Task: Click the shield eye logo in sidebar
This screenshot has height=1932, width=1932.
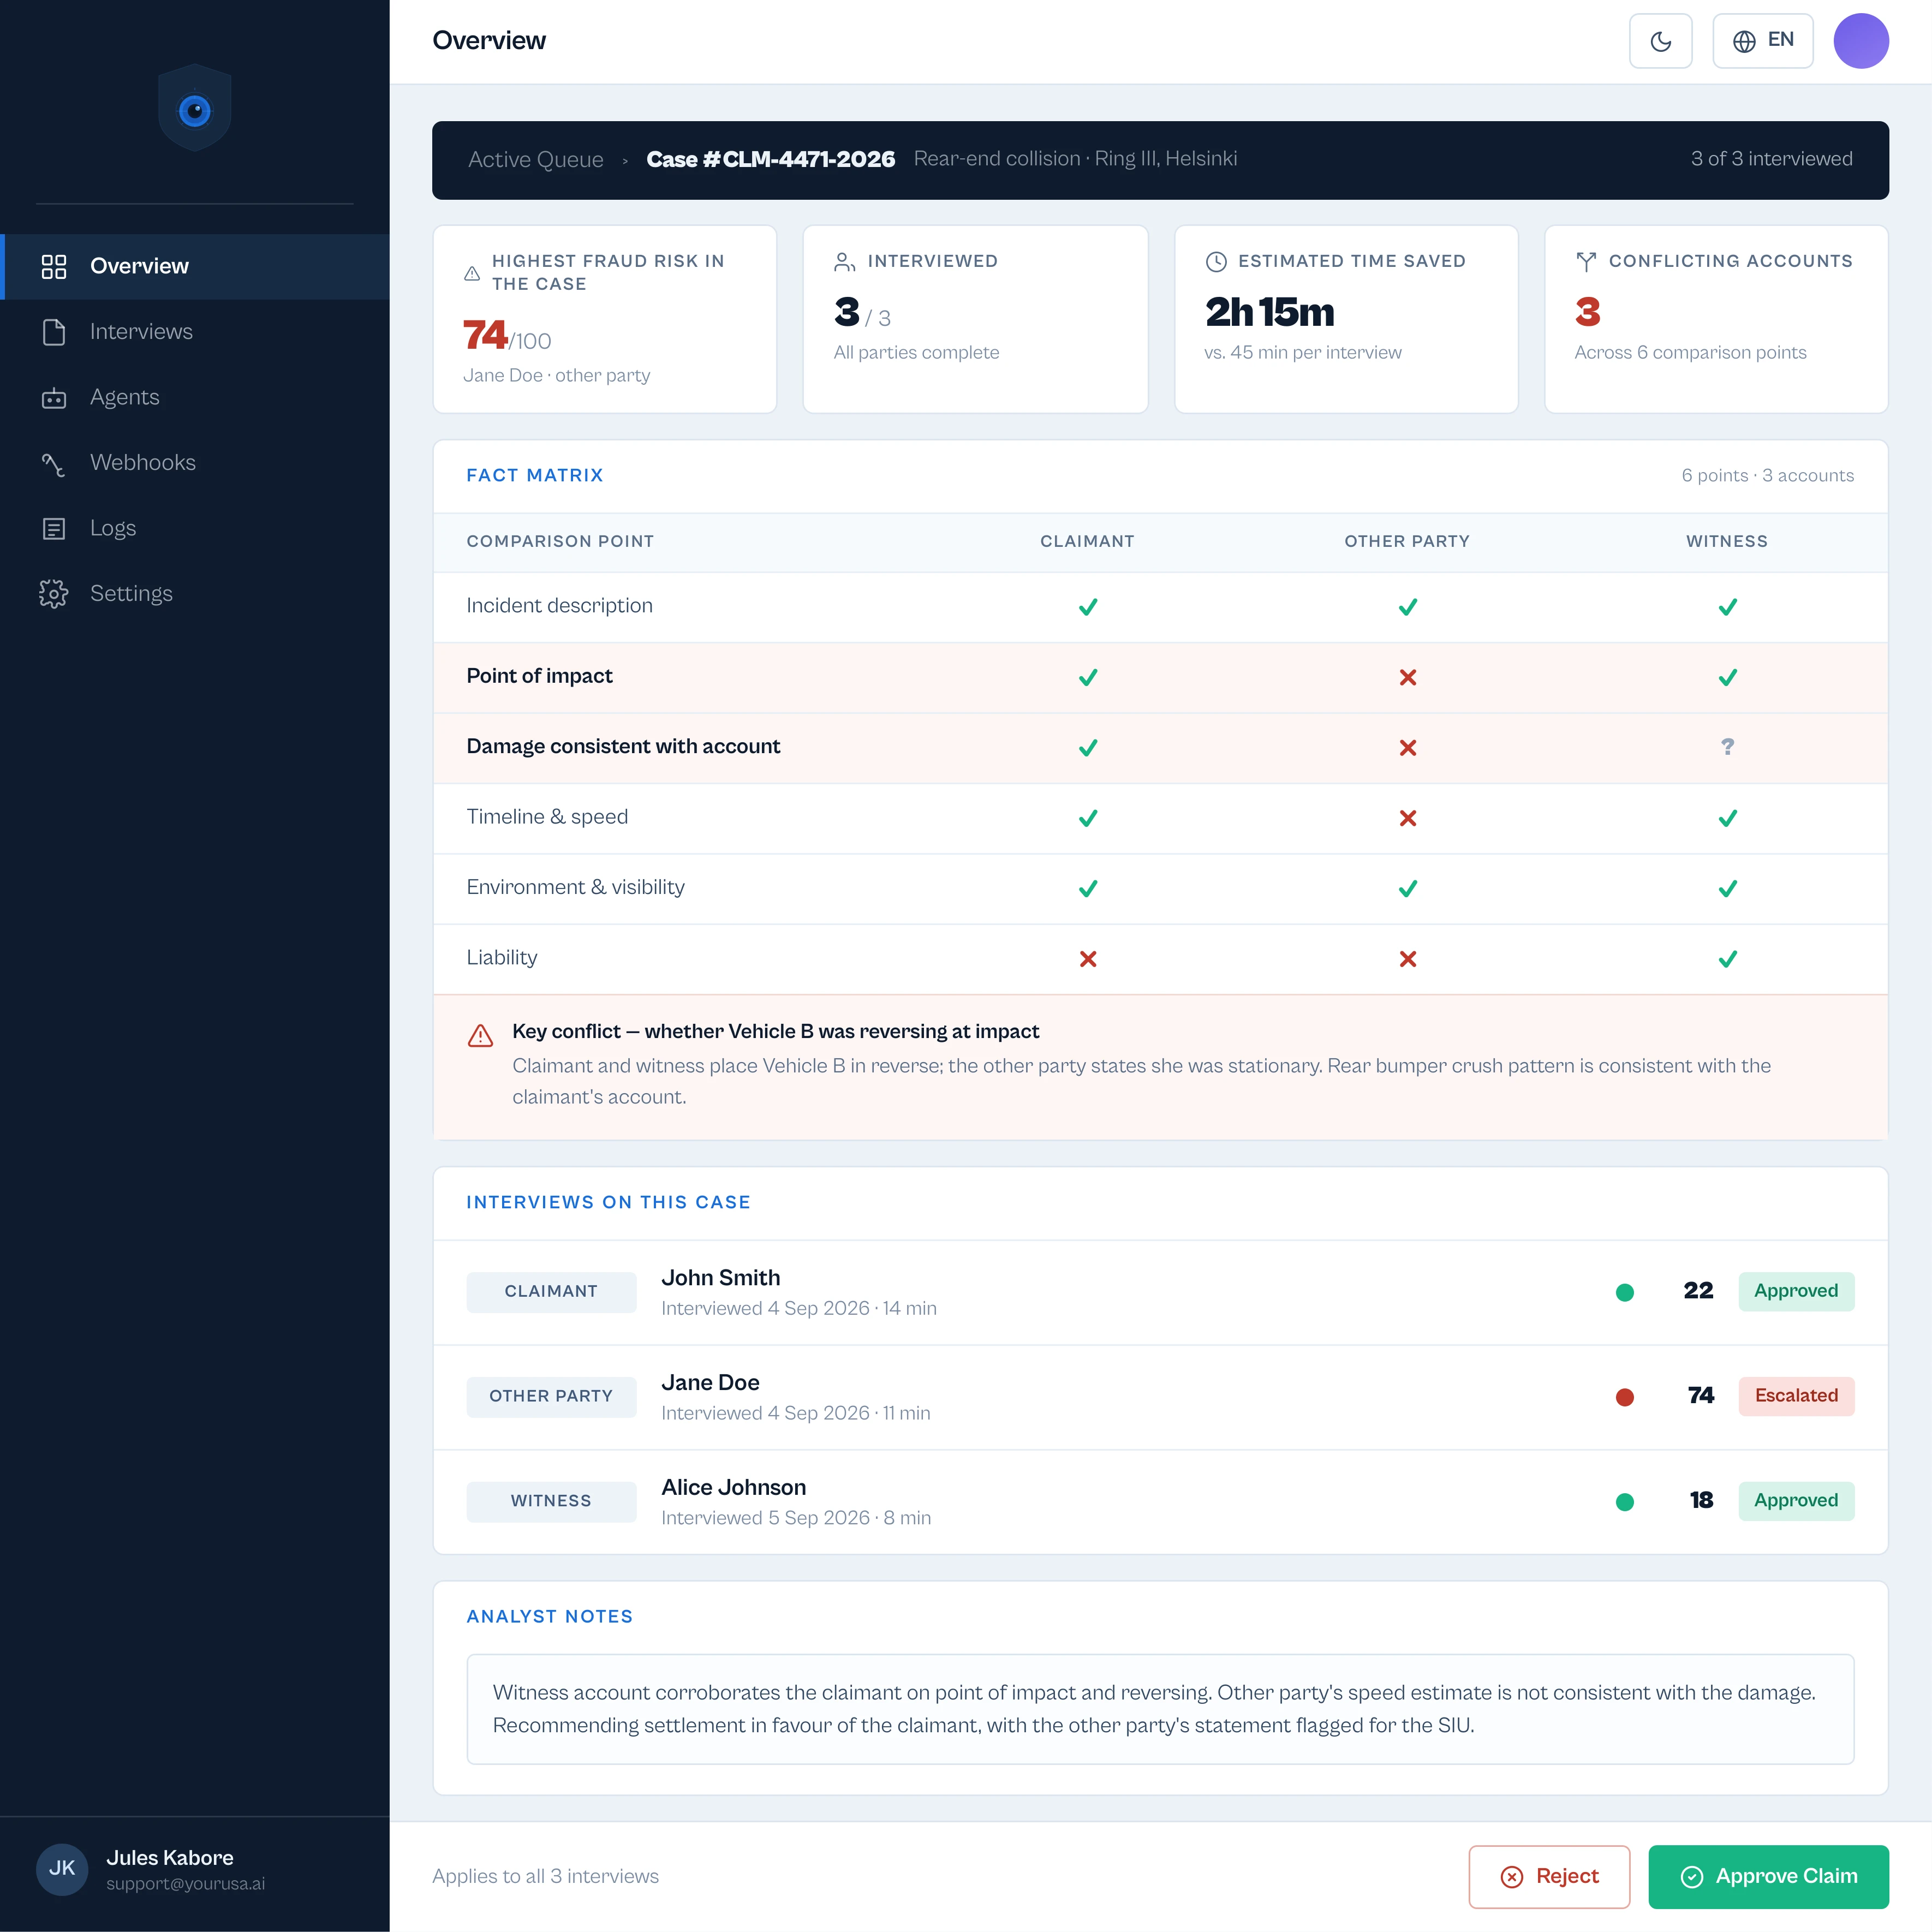Action: (195, 108)
